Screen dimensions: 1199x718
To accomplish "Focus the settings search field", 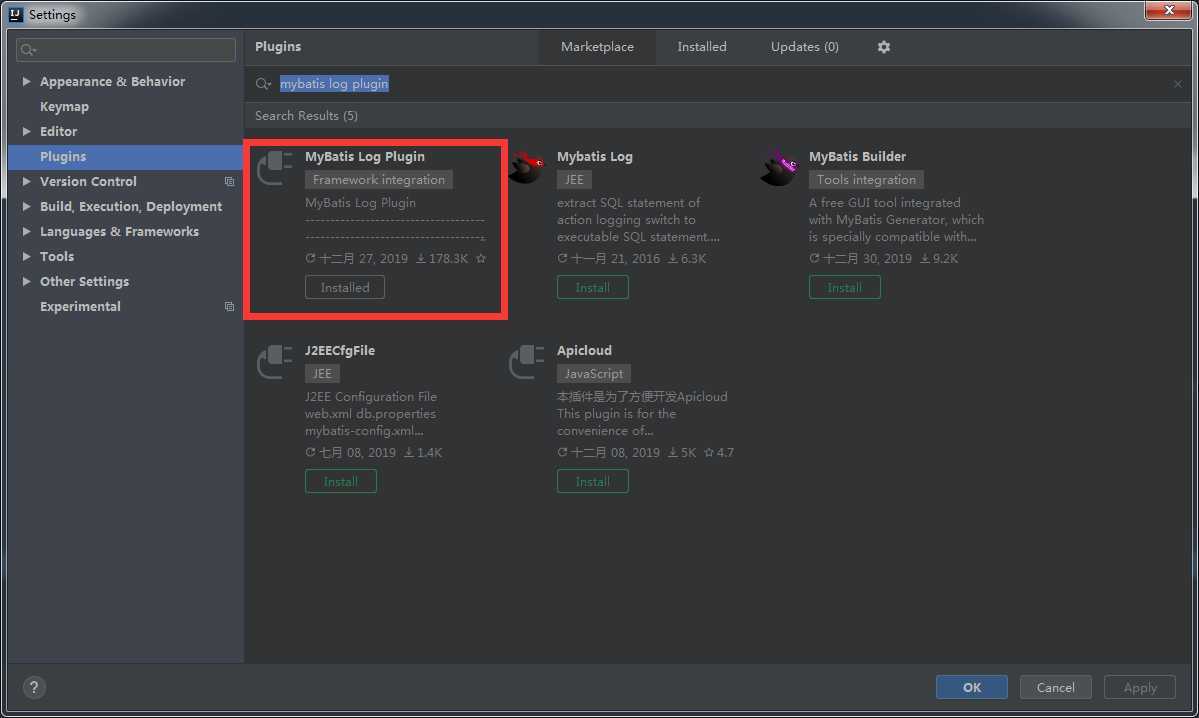I will [x=126, y=50].
